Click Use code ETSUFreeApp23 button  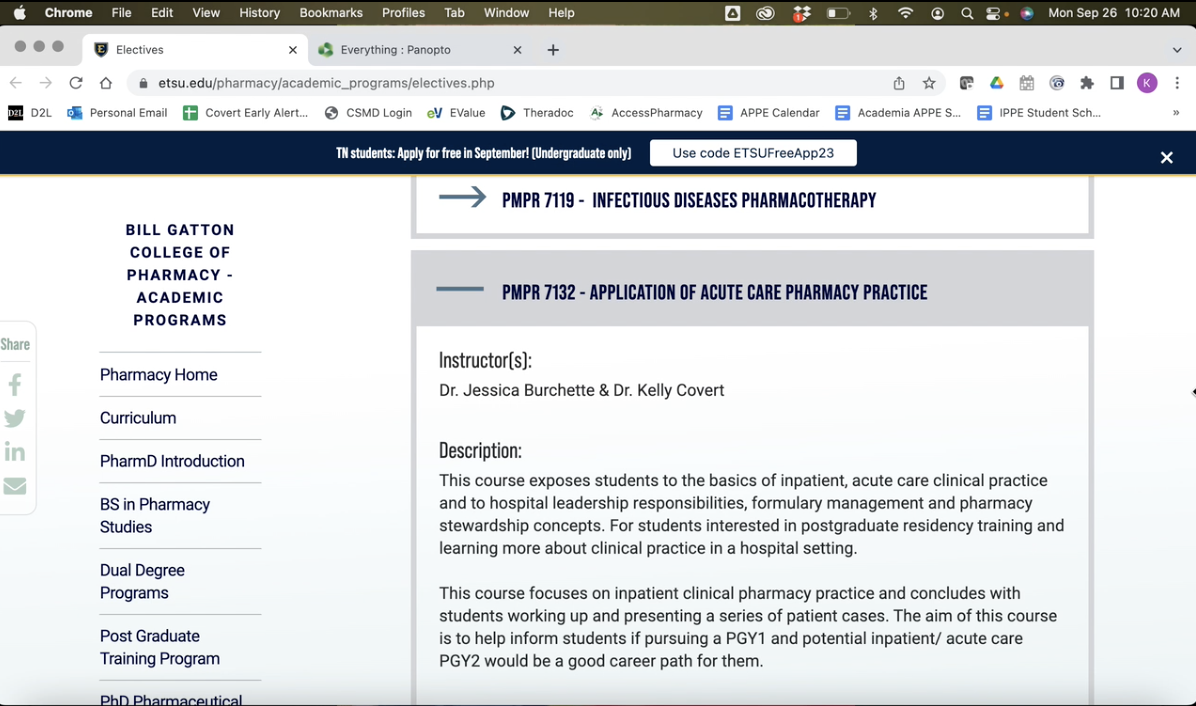[x=753, y=153]
